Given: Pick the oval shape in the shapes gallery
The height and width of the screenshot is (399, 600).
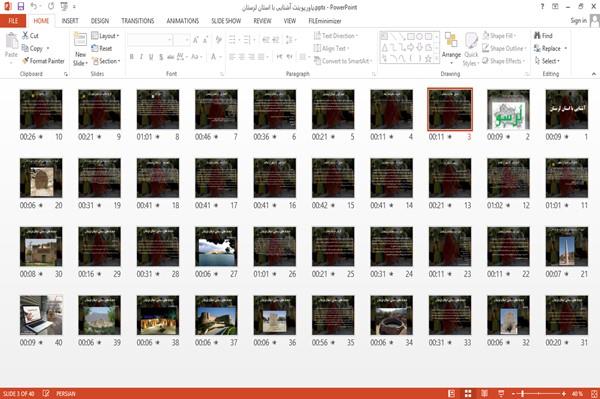Looking at the screenshot, I should pos(419,36).
